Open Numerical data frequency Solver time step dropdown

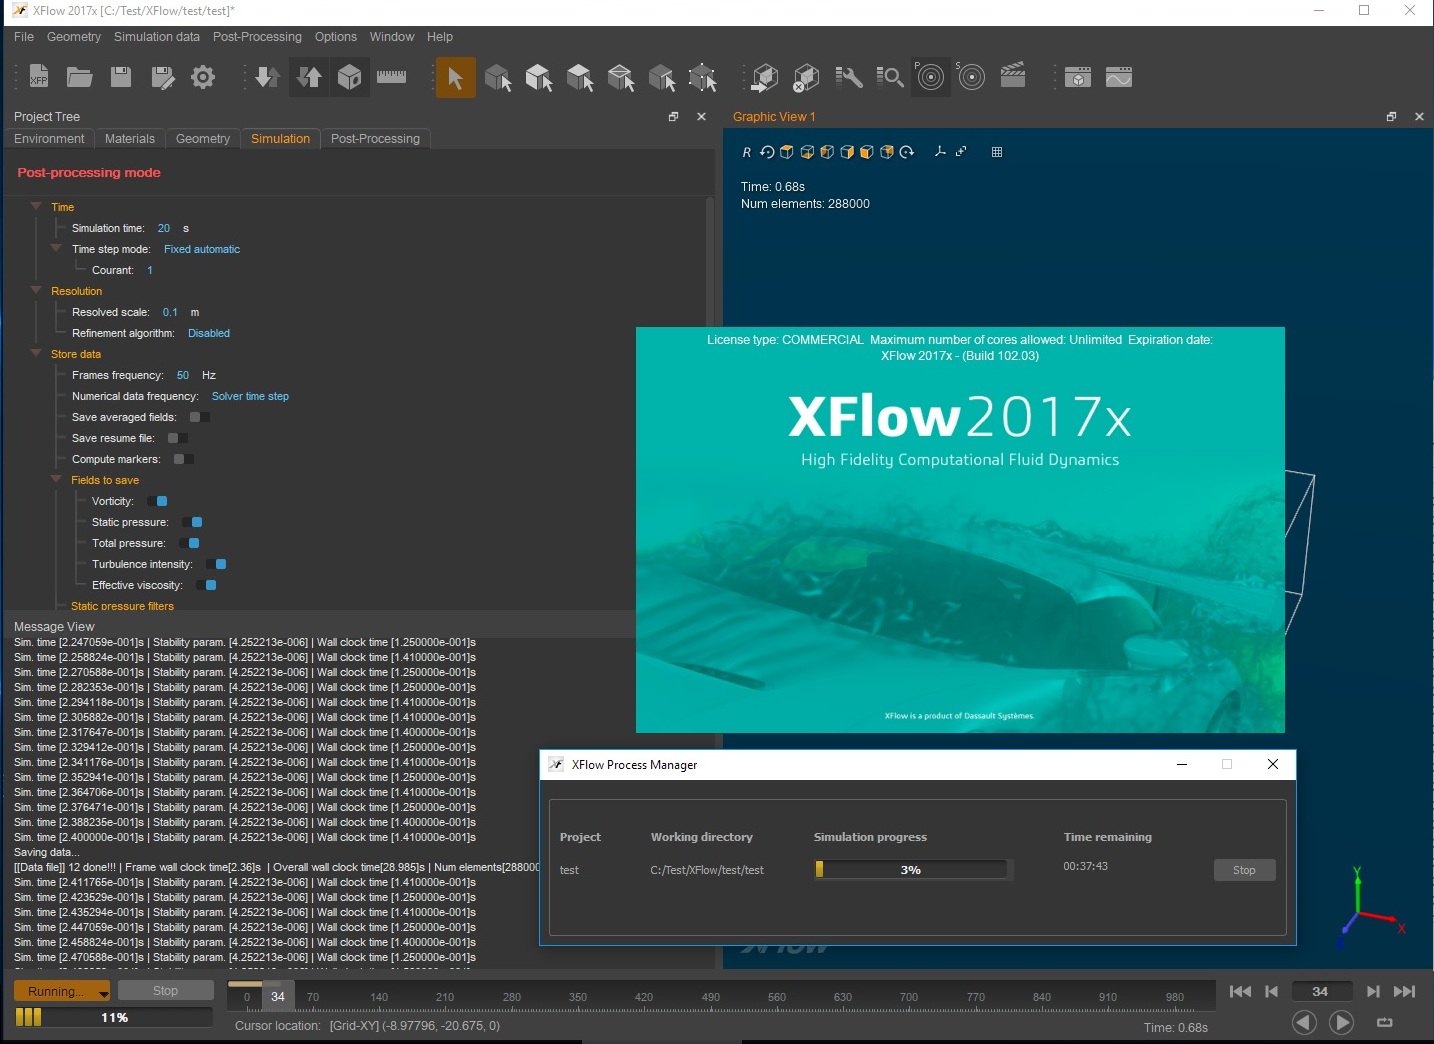point(250,396)
